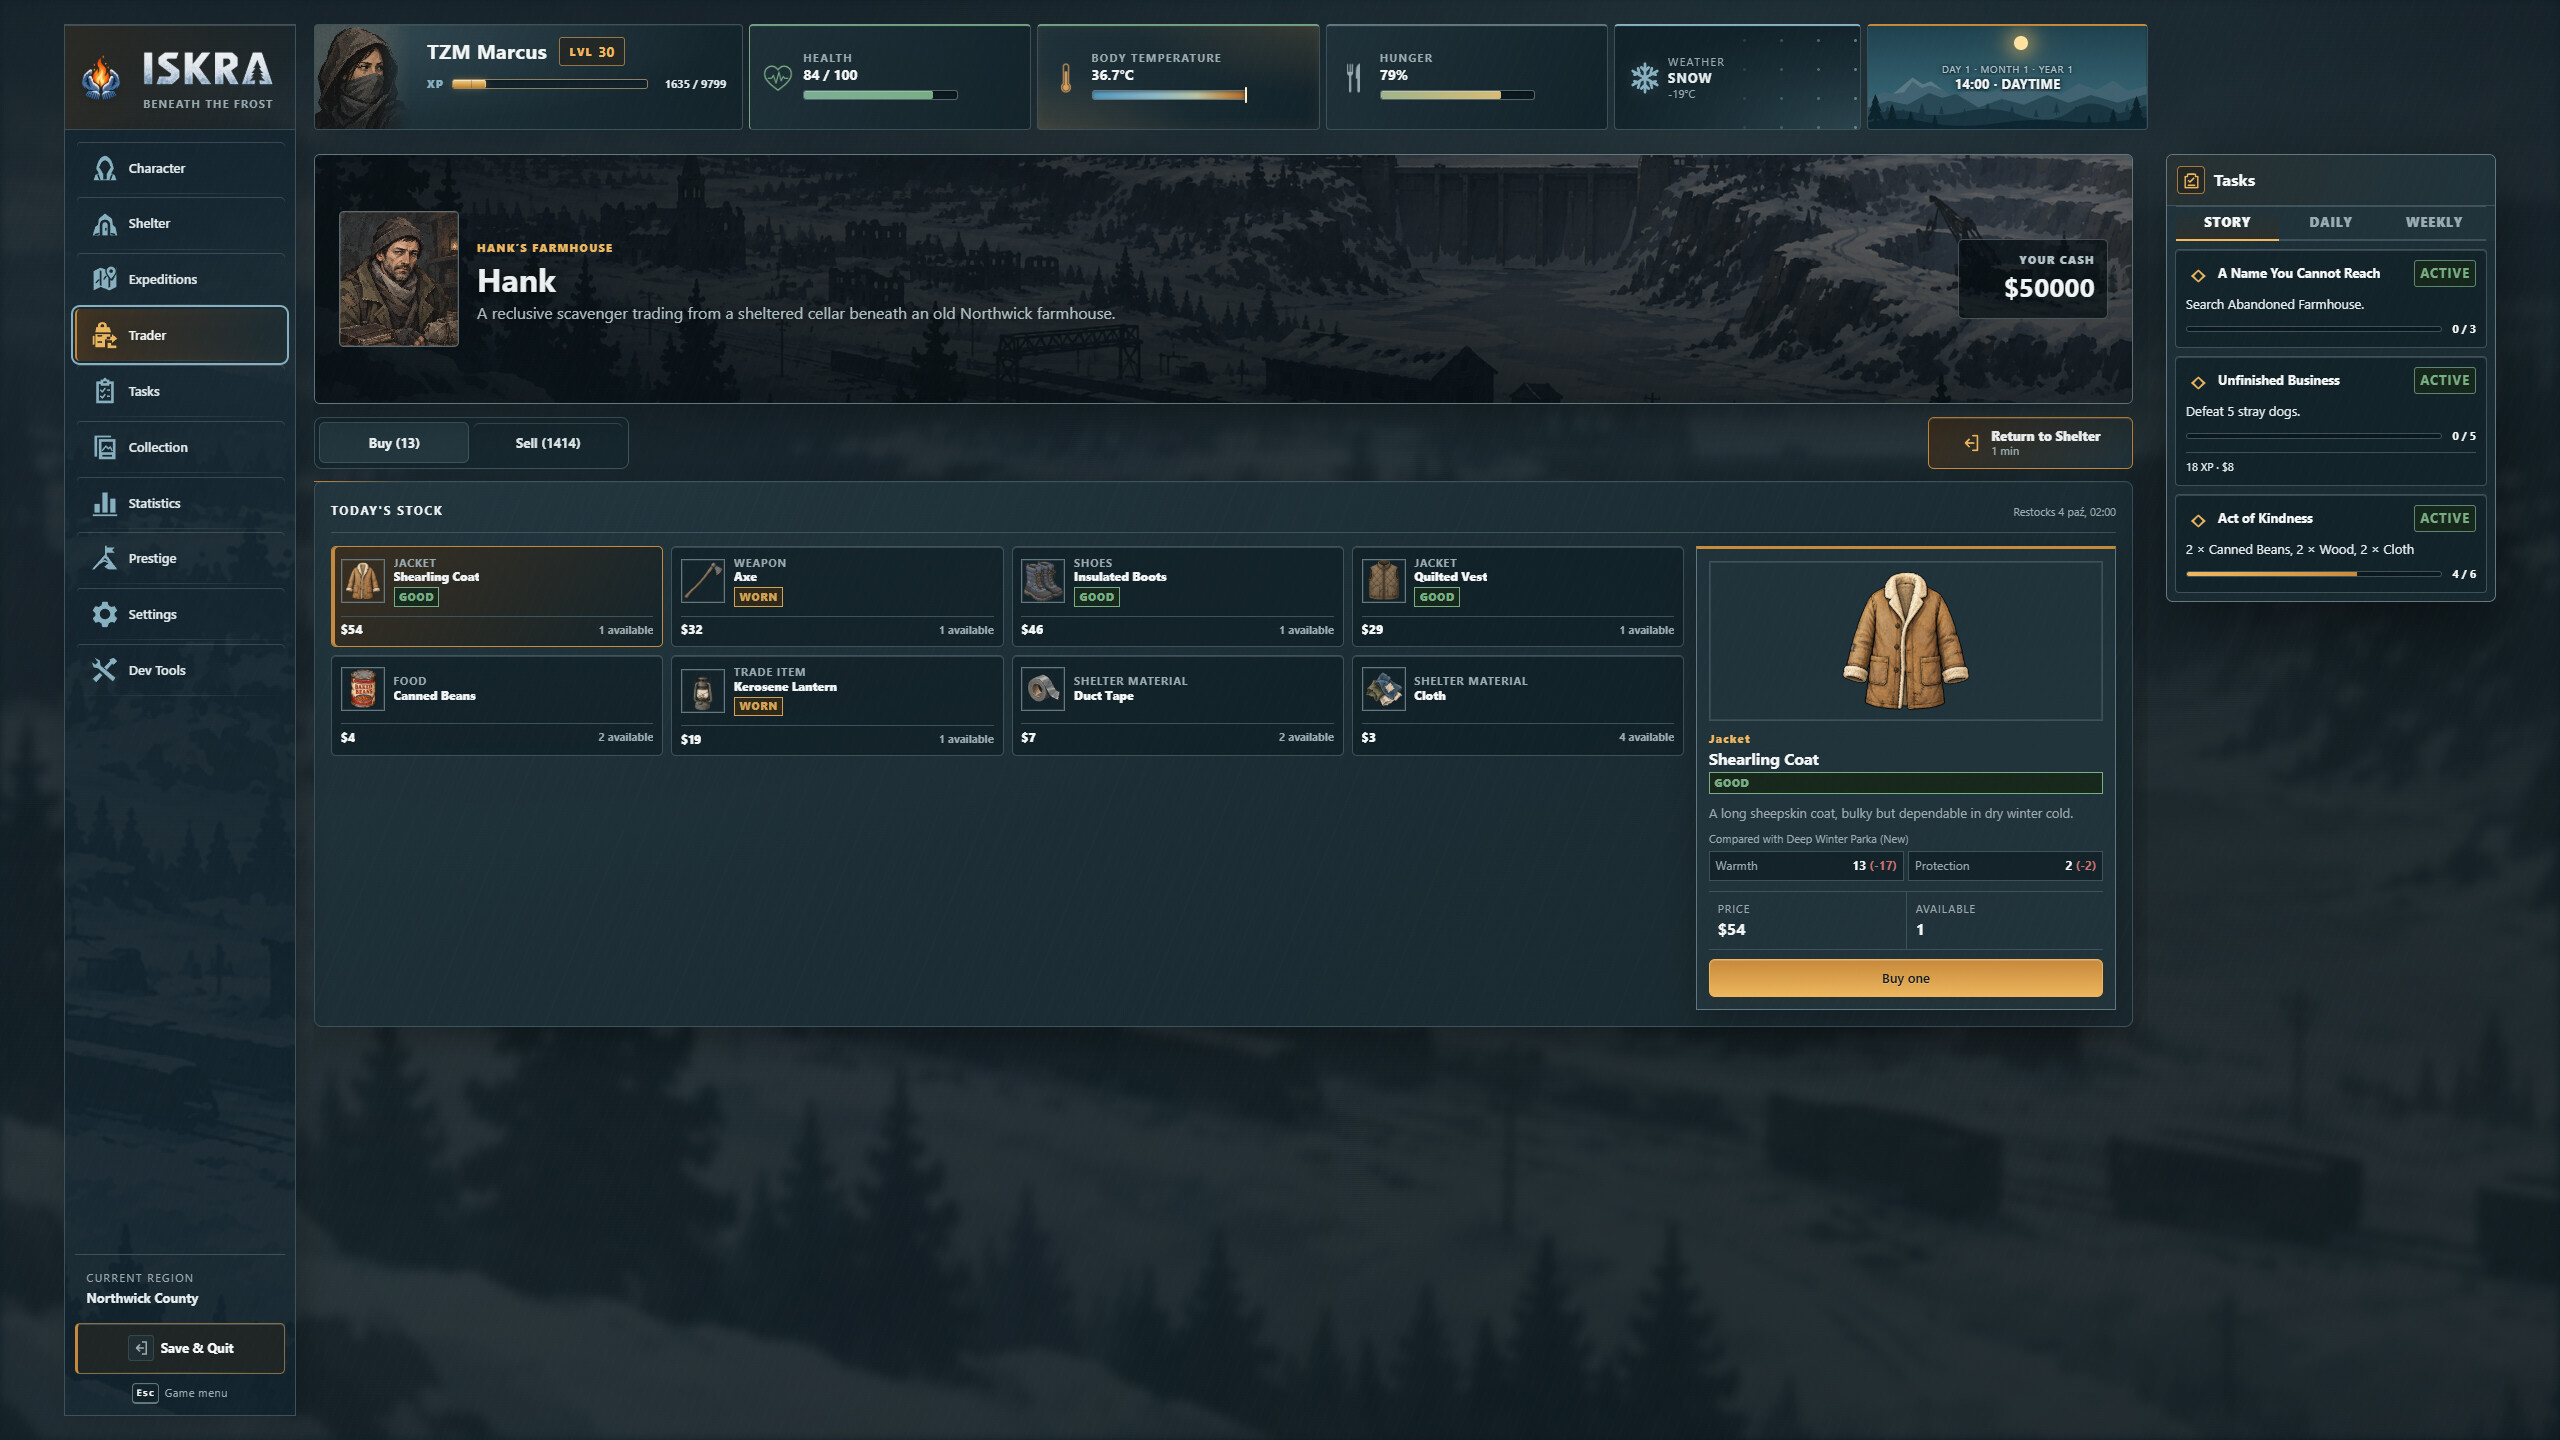Click the snowflake weather icon
The height and width of the screenshot is (1440, 2560).
(1644, 78)
